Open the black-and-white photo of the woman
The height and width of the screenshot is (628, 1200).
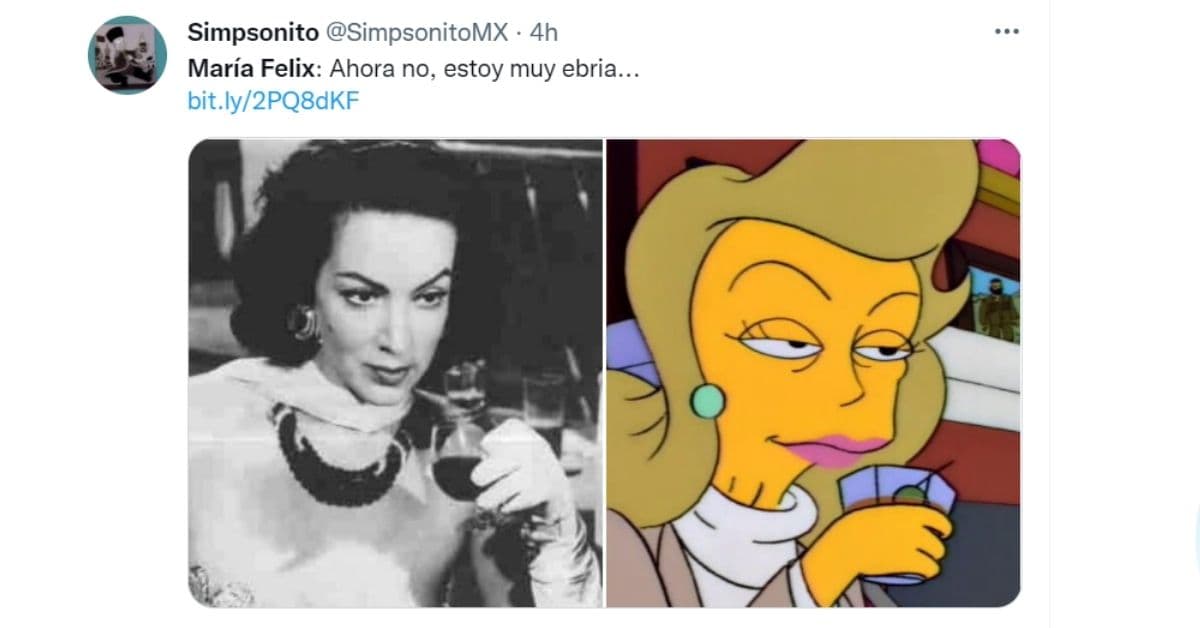click(395, 373)
